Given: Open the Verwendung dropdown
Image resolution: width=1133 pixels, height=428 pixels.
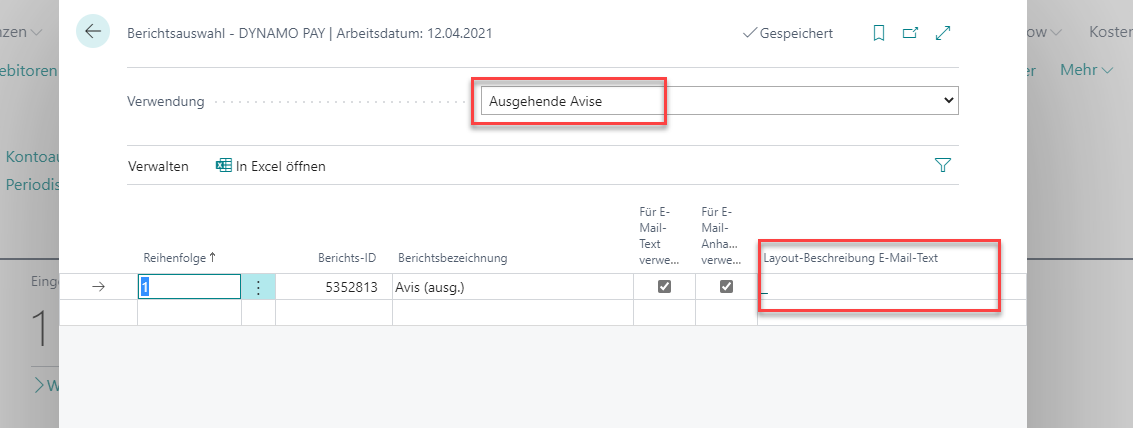Looking at the screenshot, I should [718, 101].
